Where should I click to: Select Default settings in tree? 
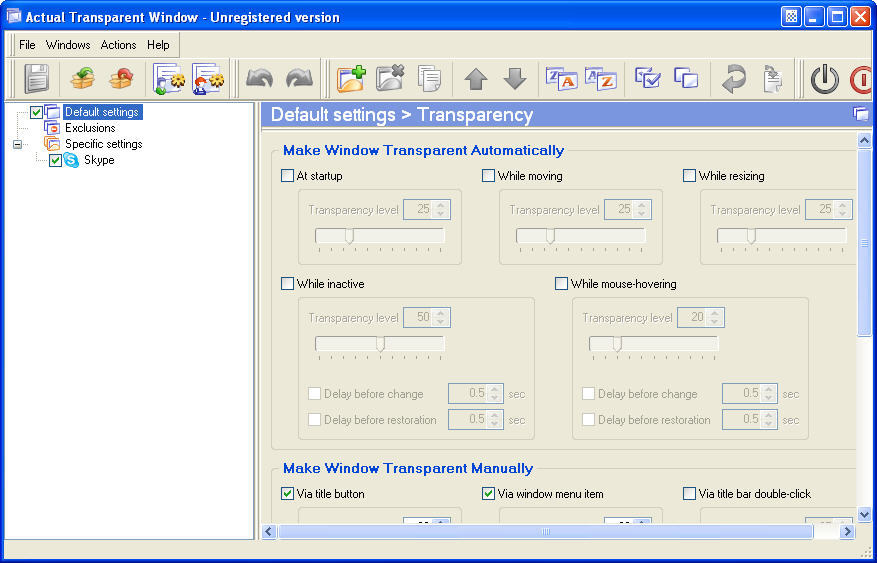(x=102, y=112)
